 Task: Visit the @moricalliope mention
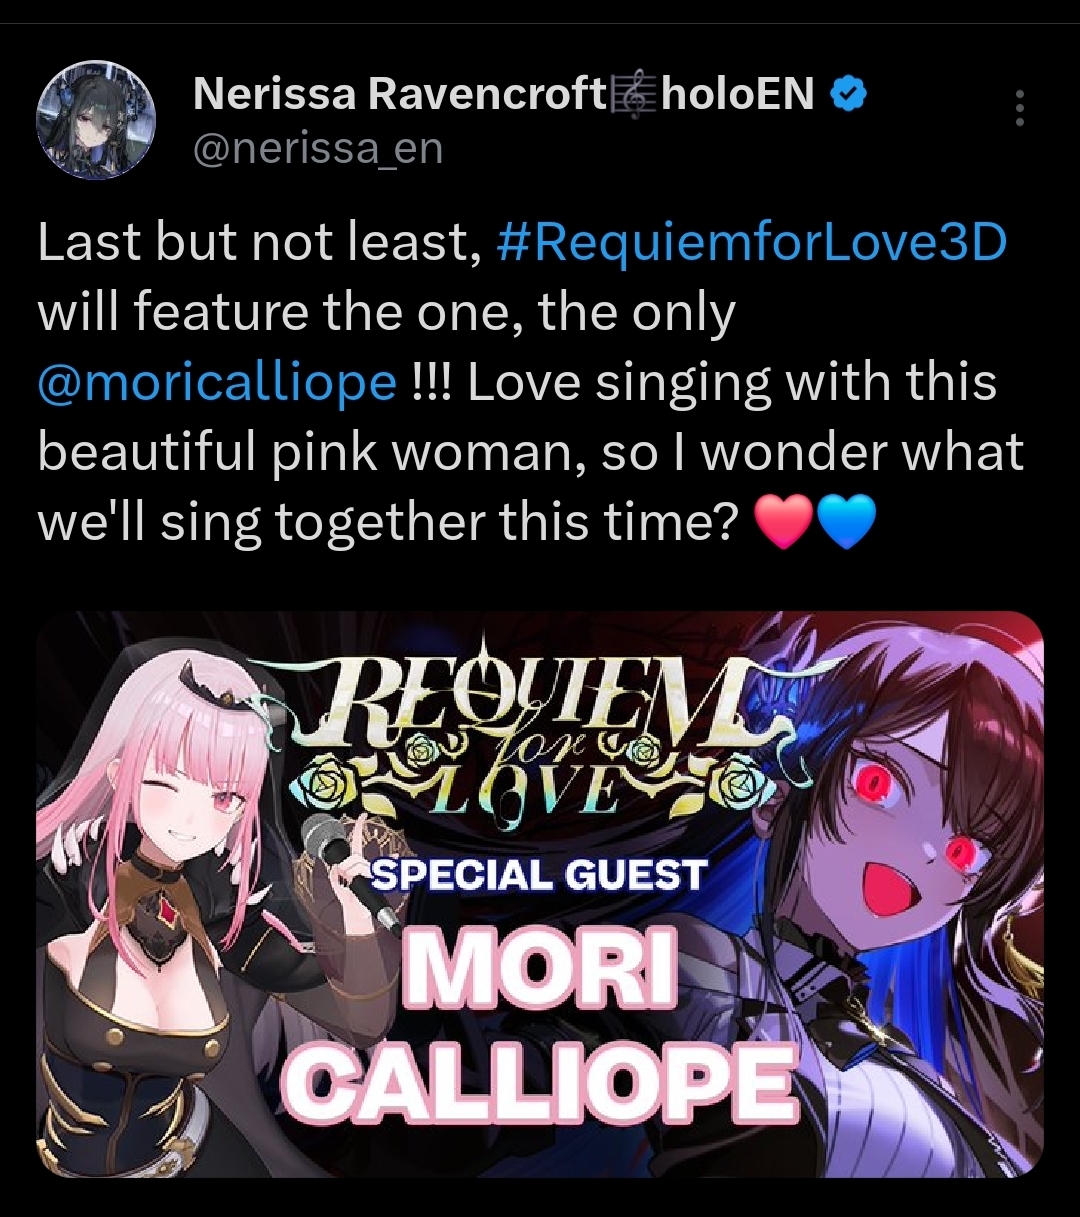[217, 383]
